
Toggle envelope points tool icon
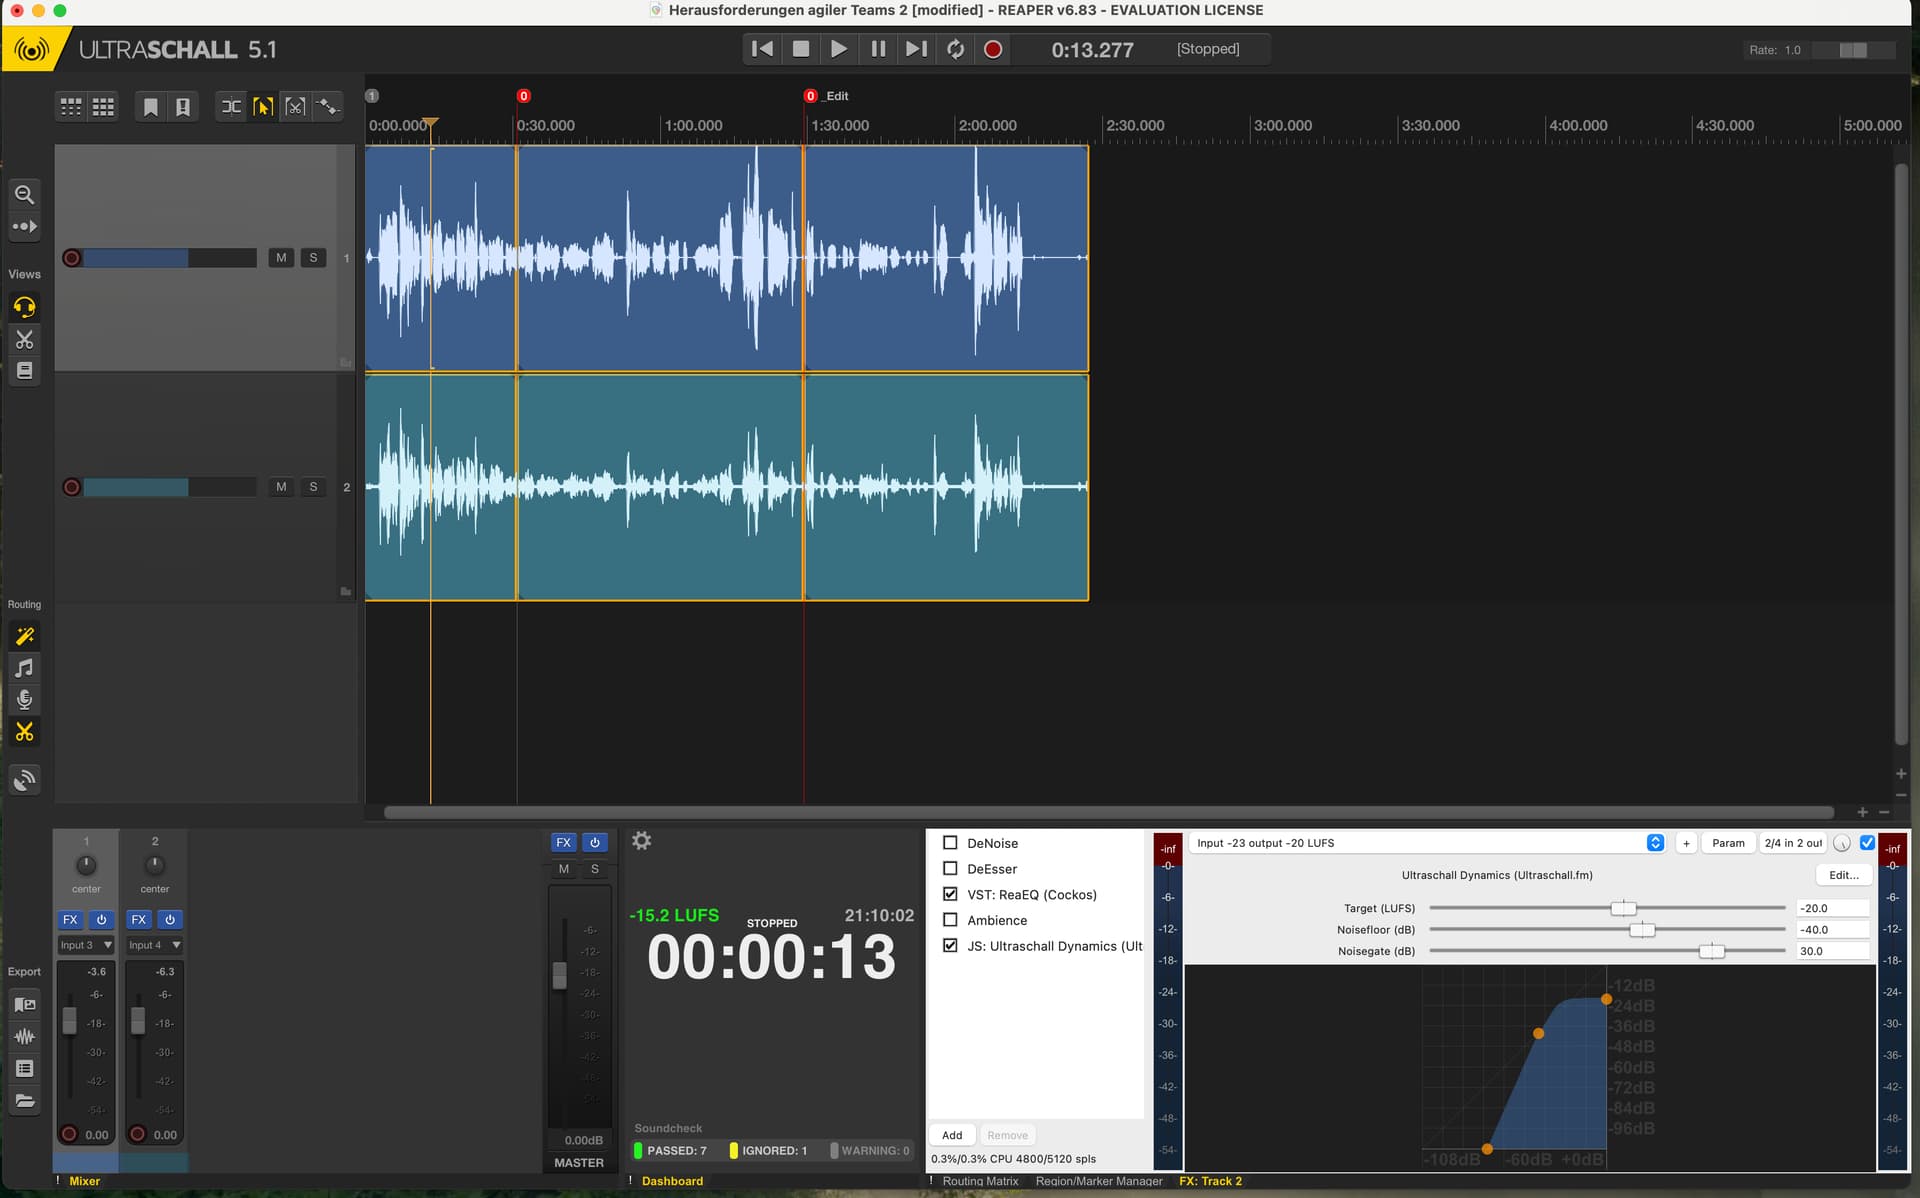(x=327, y=107)
